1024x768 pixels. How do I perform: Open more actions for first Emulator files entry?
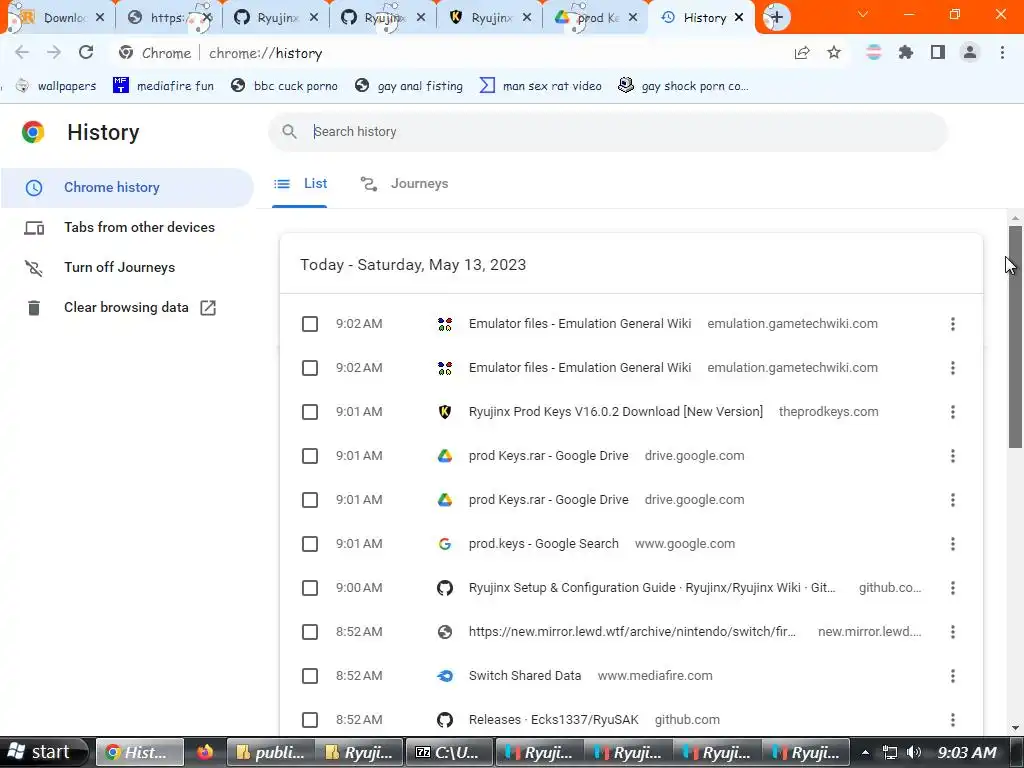[953, 324]
